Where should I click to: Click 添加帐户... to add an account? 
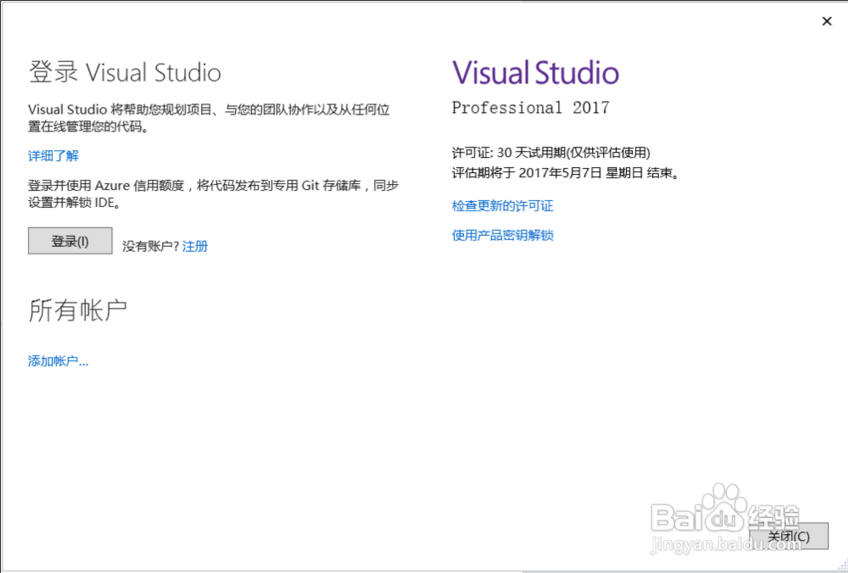coord(58,361)
